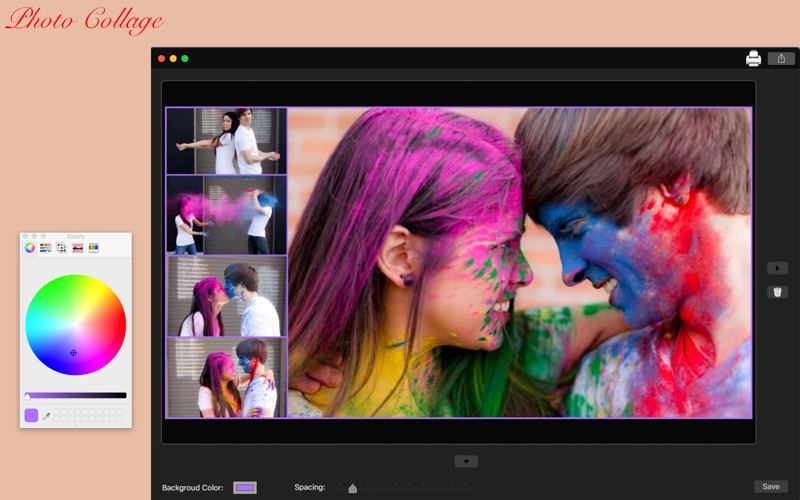This screenshot has width=800, height=500.
Task: Click the first empty saved-color slot
Action: (x=57, y=412)
